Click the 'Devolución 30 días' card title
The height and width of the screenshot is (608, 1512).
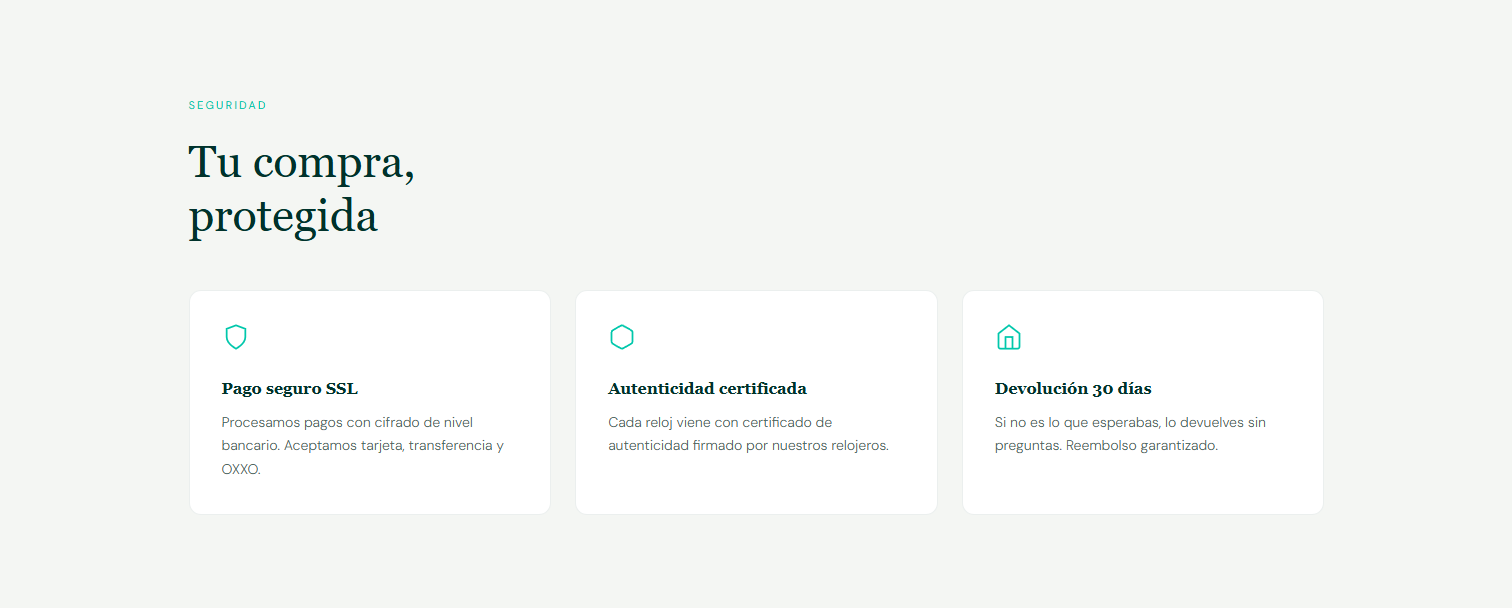(1073, 389)
